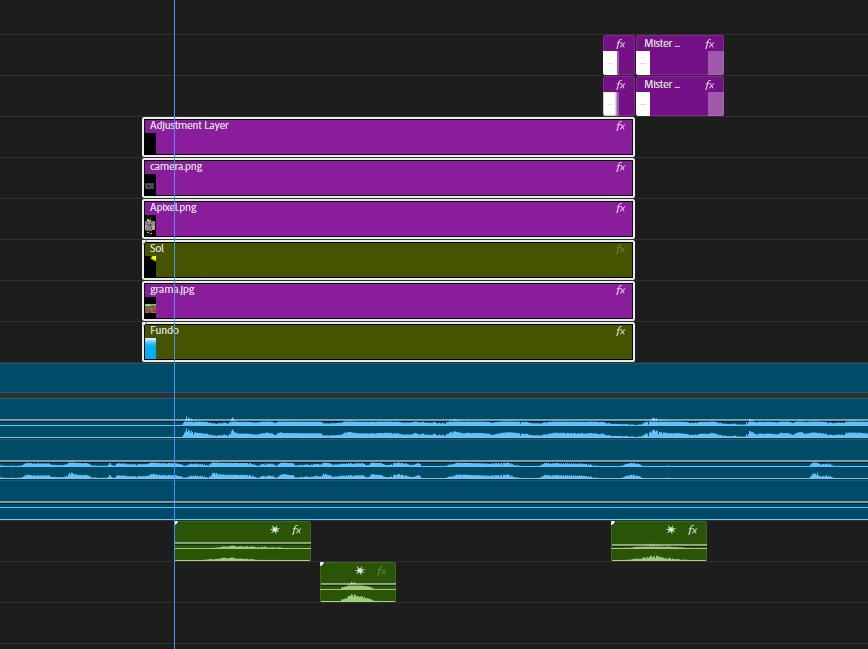Select the middle green audio clip waveform
The image size is (868, 649).
tap(358, 591)
